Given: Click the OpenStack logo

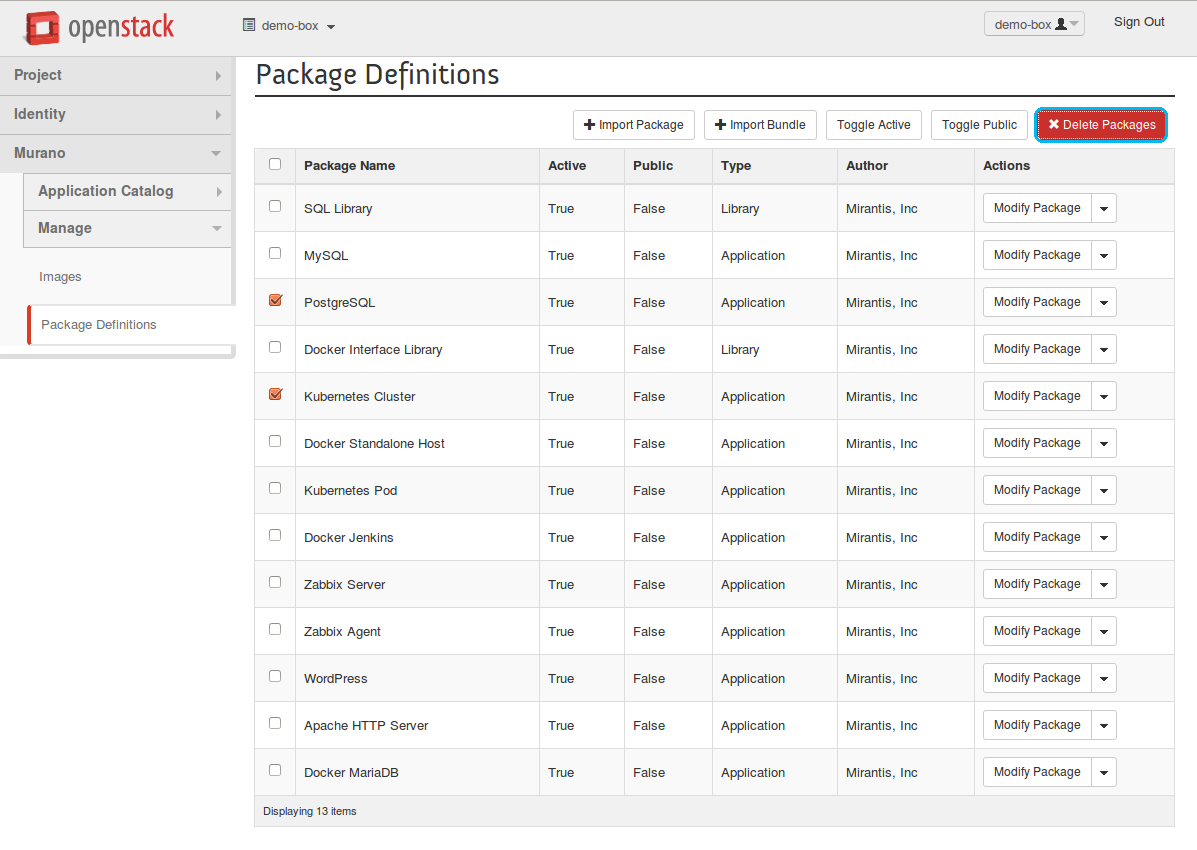Looking at the screenshot, I should 99,28.
